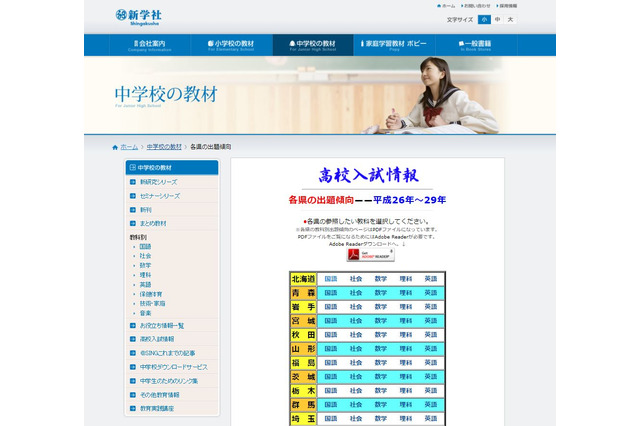Open 理科 in the 青森 row

[406, 293]
